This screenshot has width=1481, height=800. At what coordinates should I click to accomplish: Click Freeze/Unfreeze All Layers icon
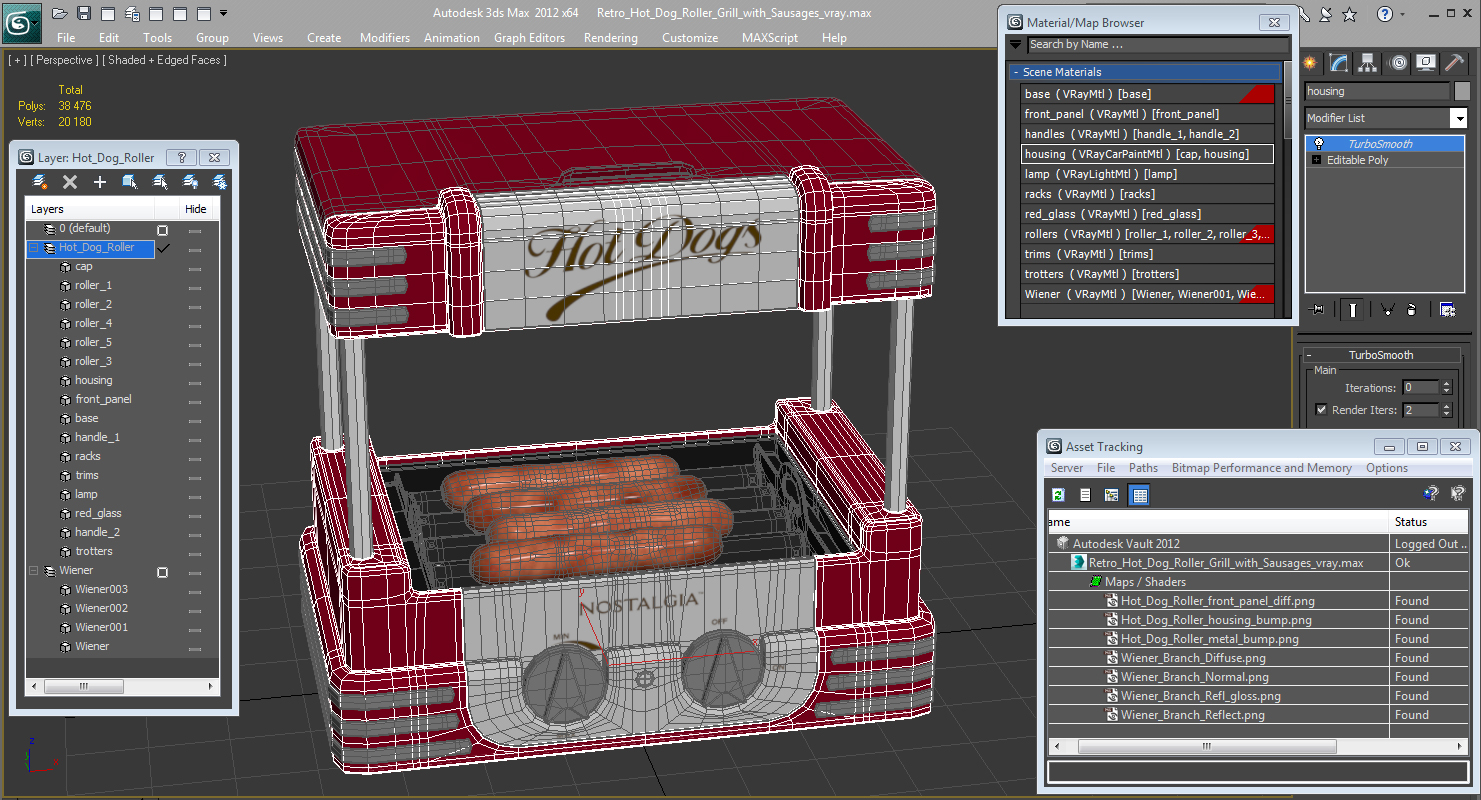(220, 181)
